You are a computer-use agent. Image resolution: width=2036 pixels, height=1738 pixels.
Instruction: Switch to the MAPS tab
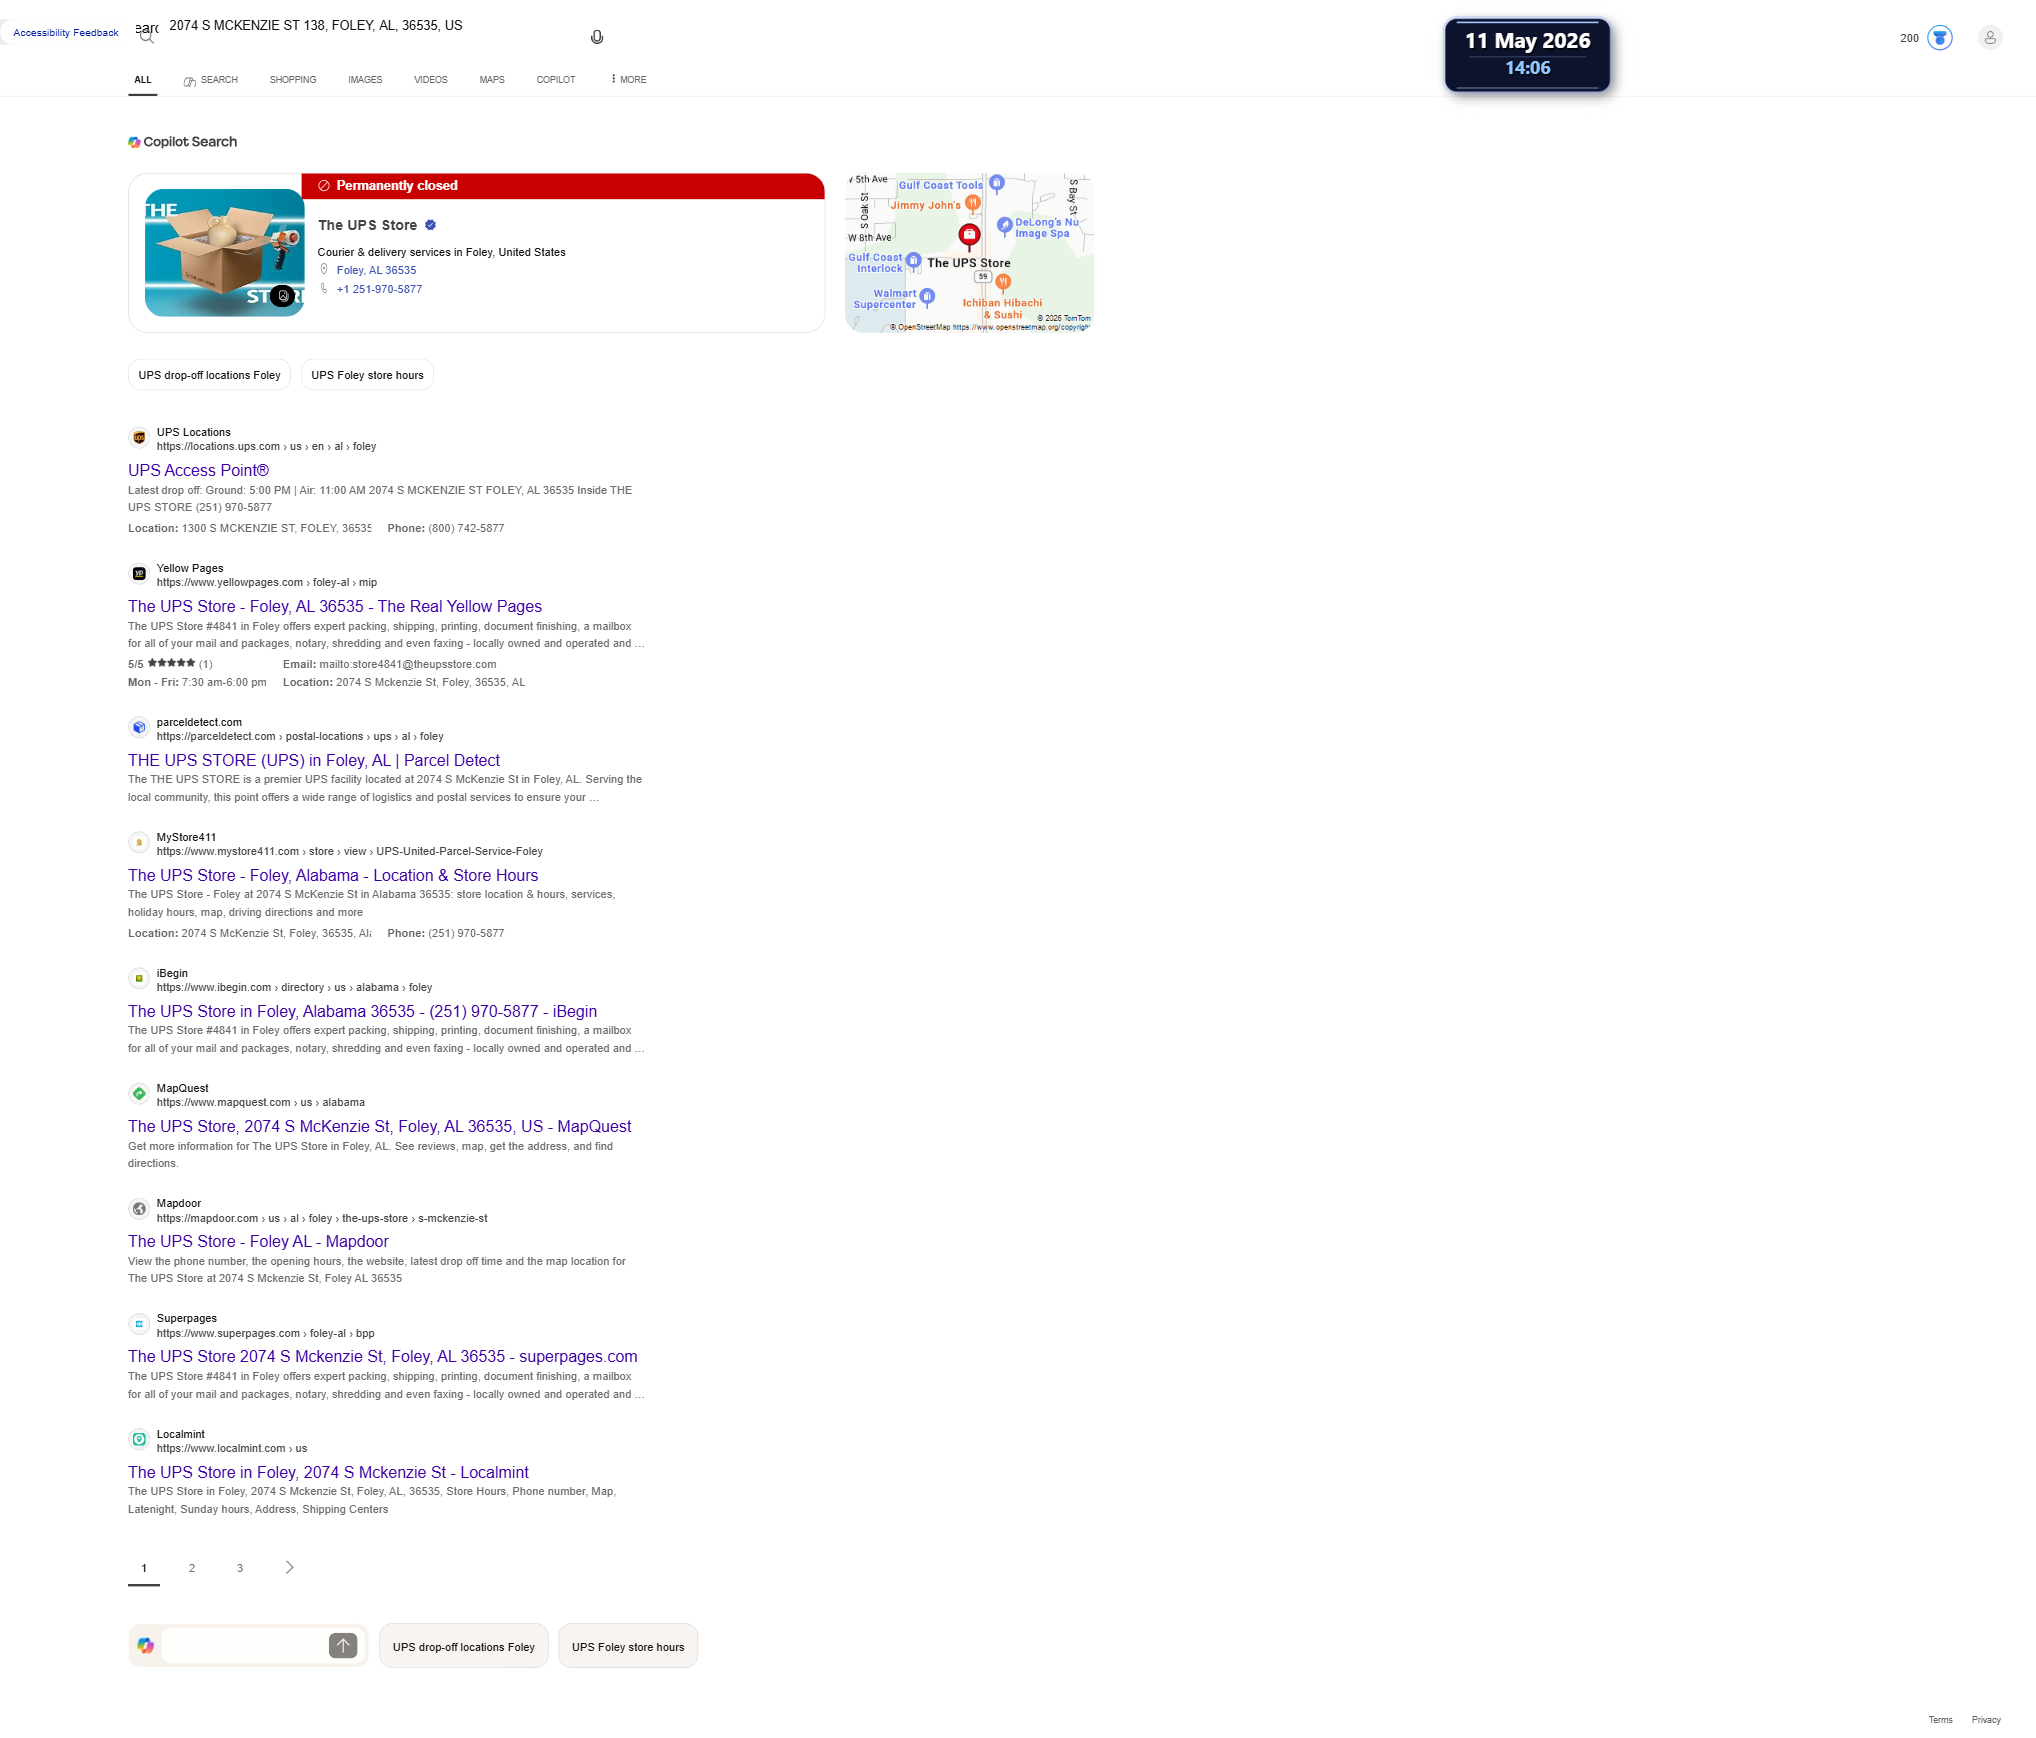(x=492, y=80)
